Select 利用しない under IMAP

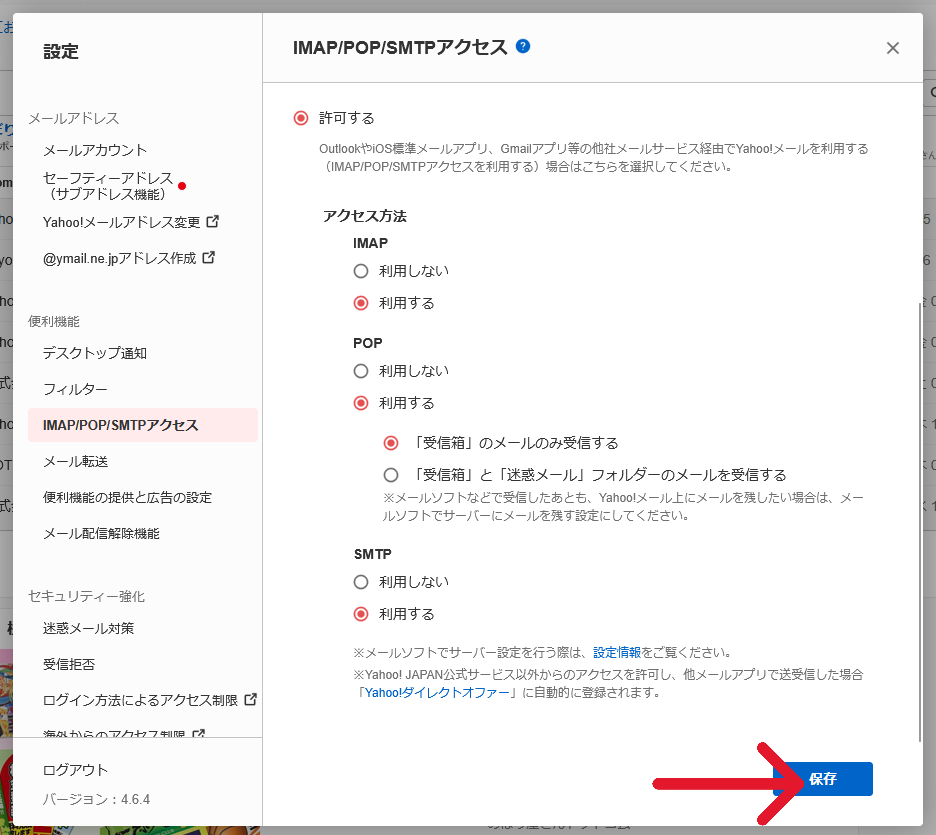coord(361,271)
